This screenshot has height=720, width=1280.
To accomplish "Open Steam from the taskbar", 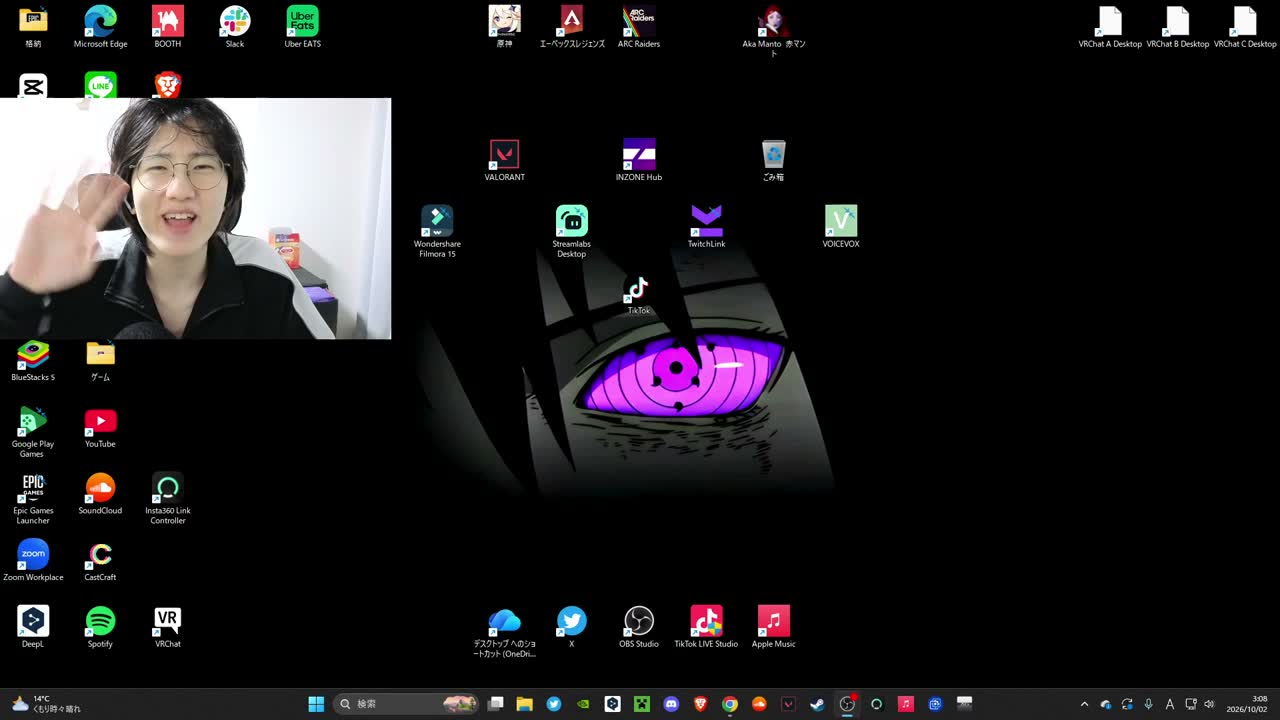I will (817, 704).
